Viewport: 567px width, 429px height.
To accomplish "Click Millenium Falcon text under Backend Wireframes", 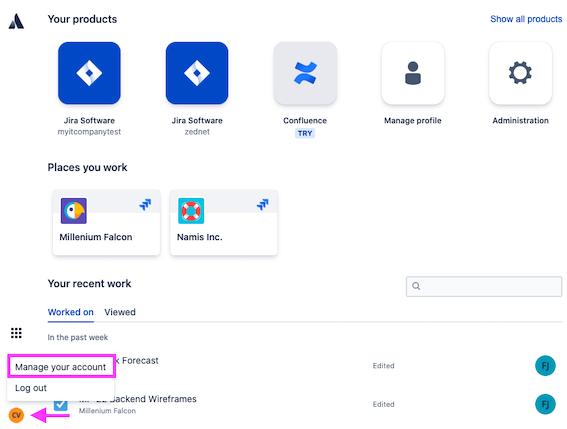I will click(107, 411).
